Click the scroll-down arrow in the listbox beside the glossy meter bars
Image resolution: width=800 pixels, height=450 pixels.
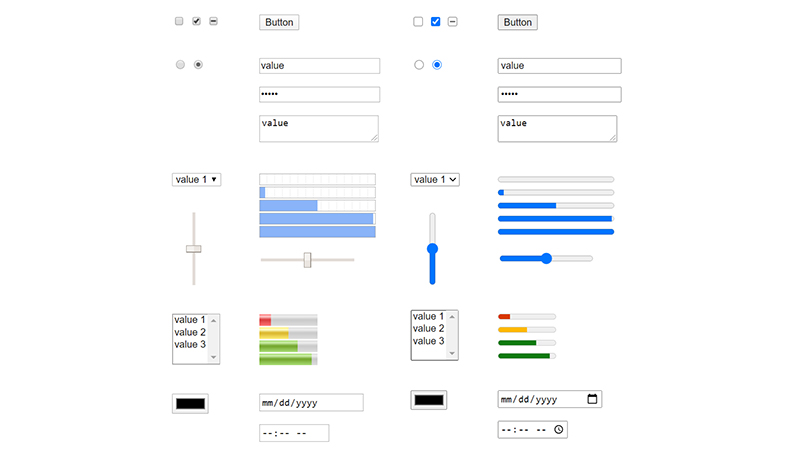[214, 357]
